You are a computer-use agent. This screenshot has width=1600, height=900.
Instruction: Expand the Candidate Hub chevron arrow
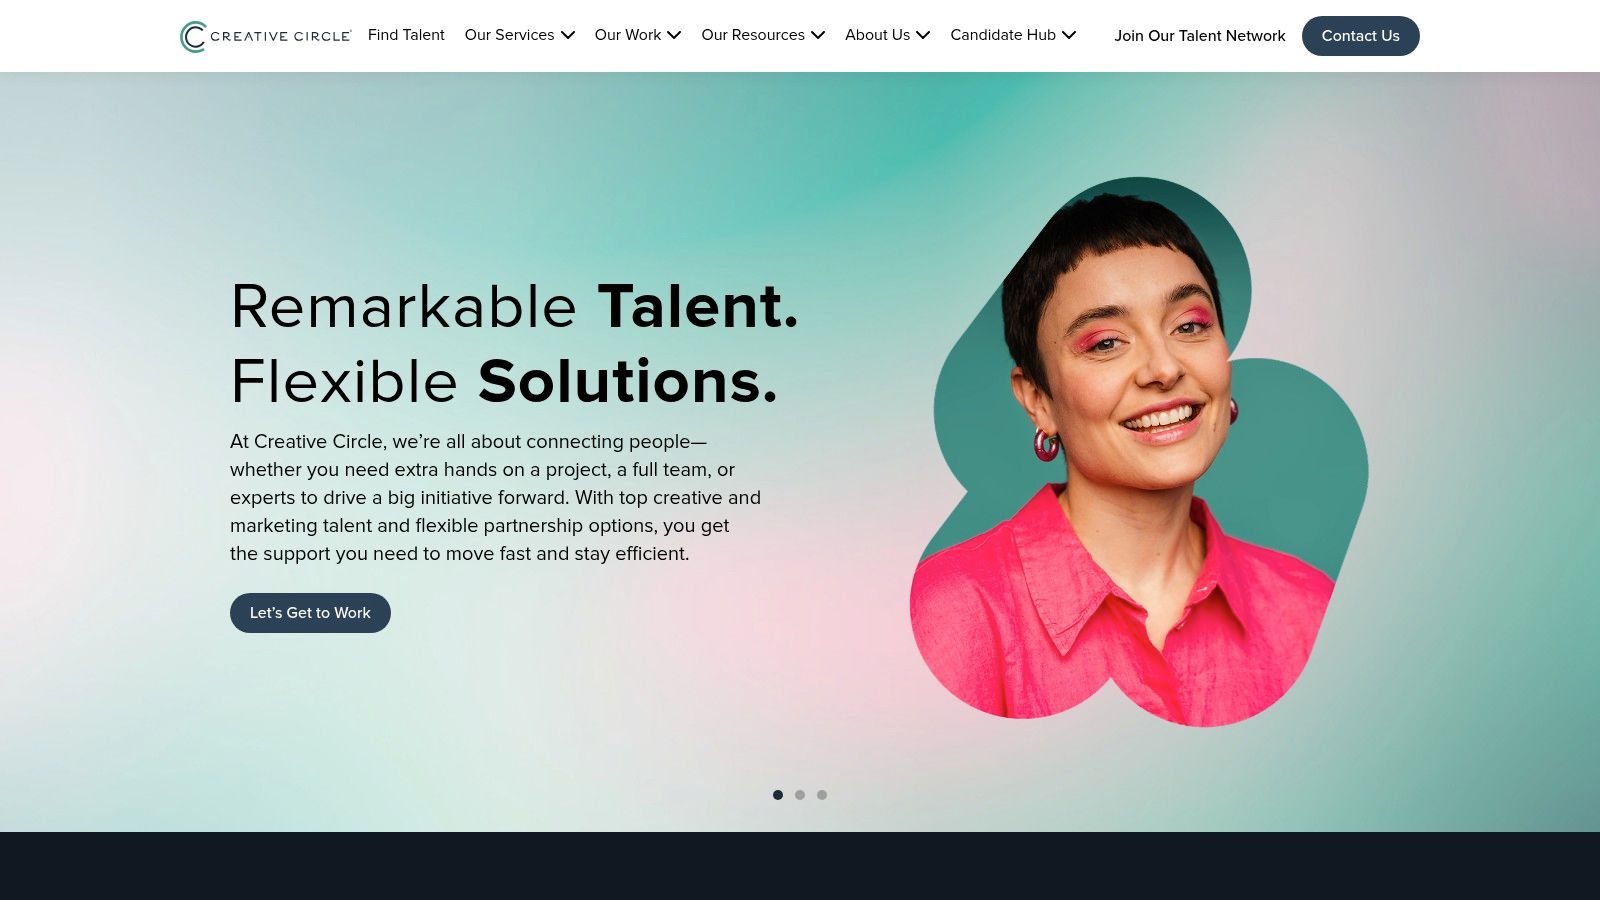pos(1069,35)
